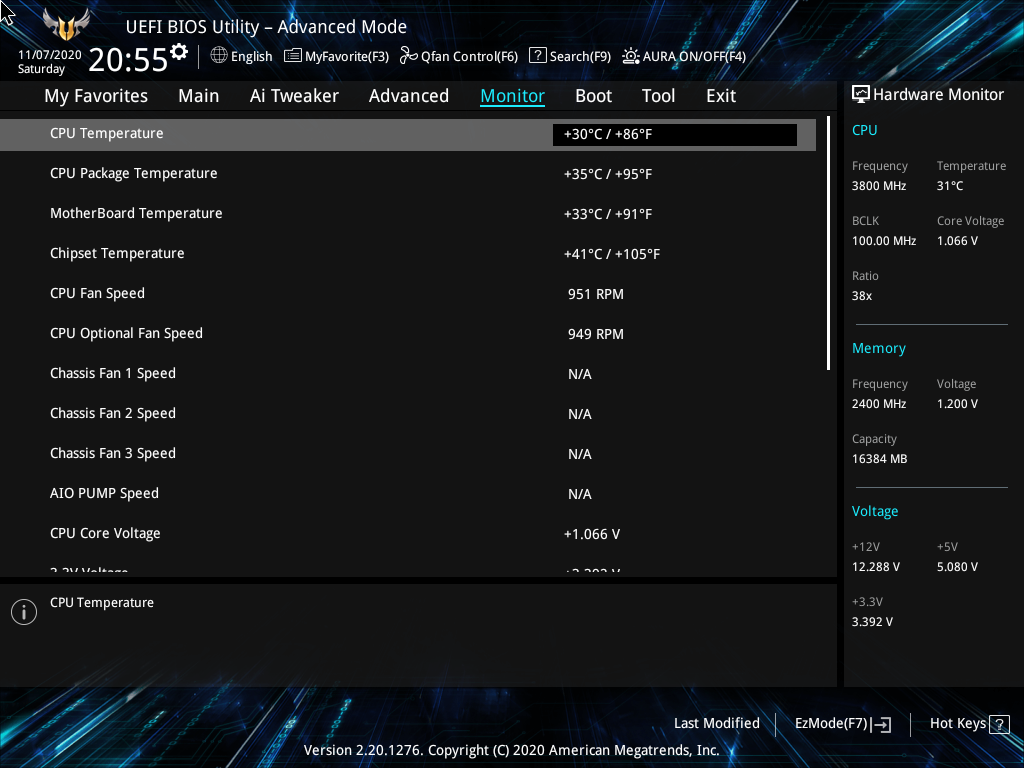Open Qfan Control(F6)
Screen dimensions: 1024x768
(x=459, y=56)
